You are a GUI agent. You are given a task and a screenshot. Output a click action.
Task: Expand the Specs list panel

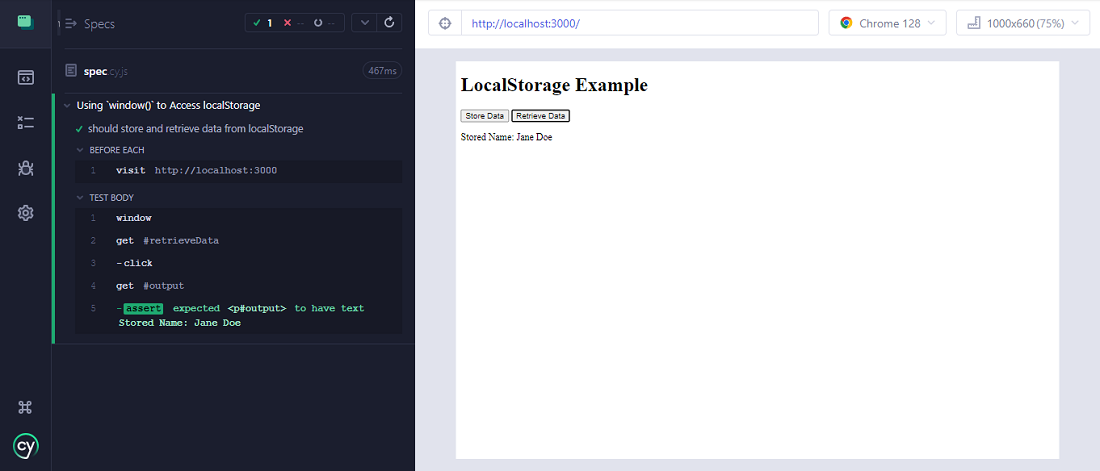pyautogui.click(x=71, y=23)
